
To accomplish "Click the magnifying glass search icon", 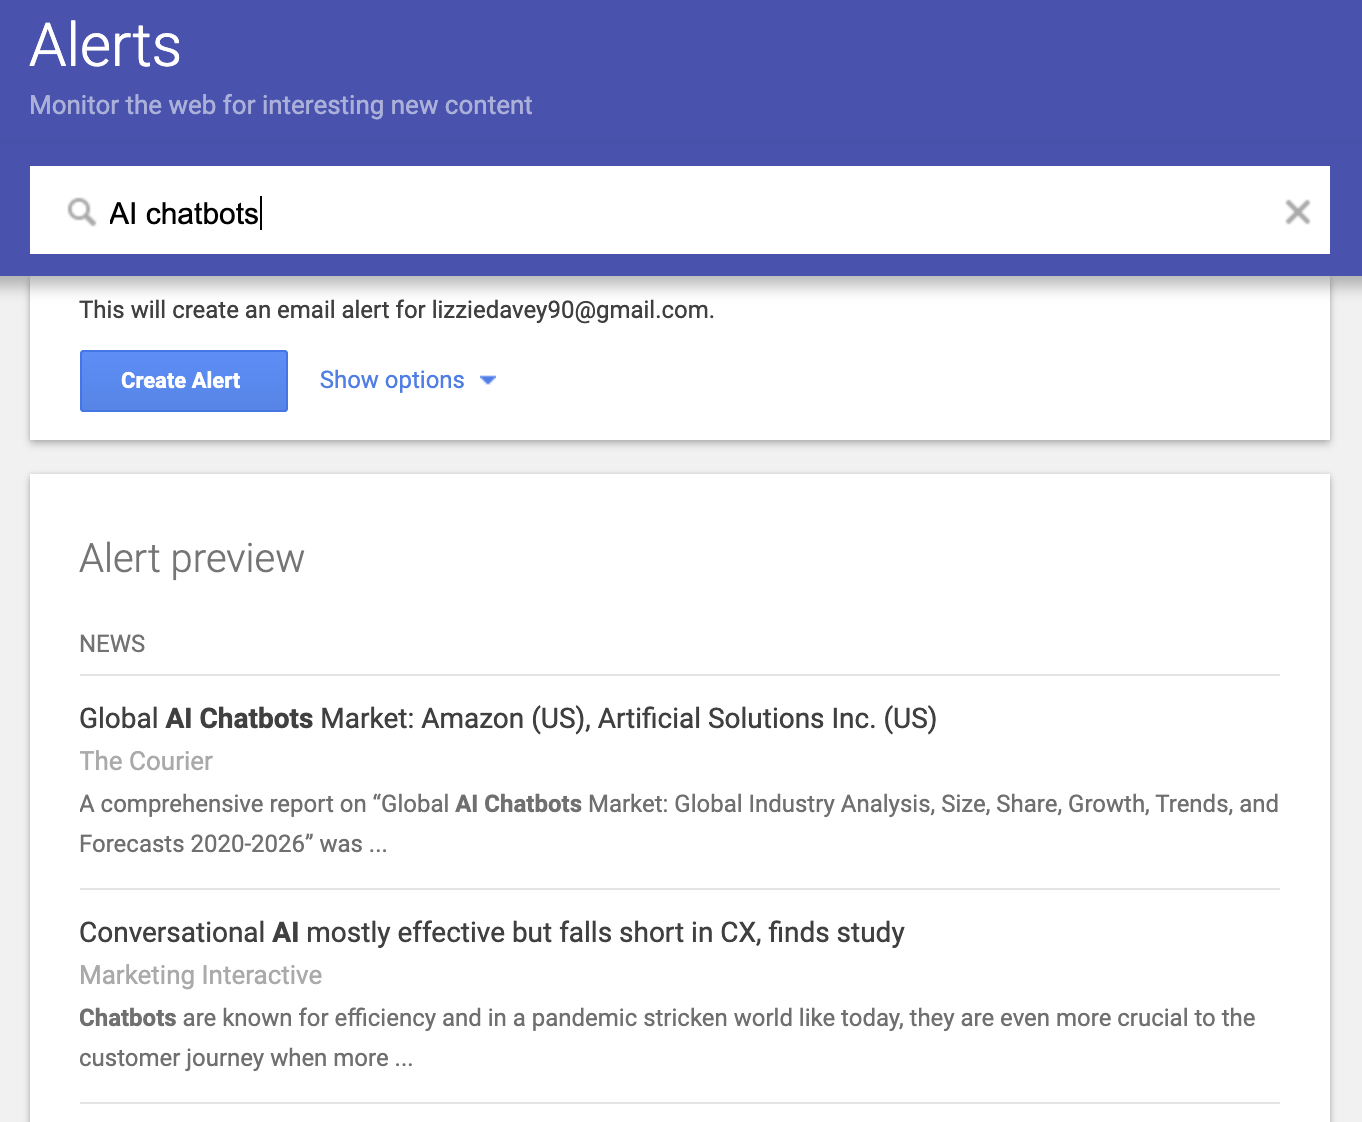I will (81, 212).
